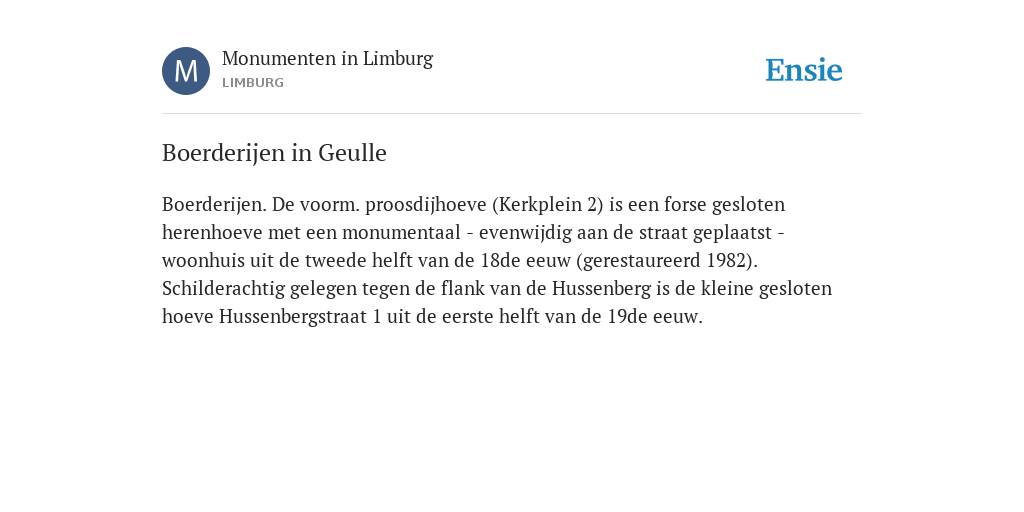This screenshot has height=512, width=1024.
Task: Click the horizontal divider line below header
Action: pos(512,114)
